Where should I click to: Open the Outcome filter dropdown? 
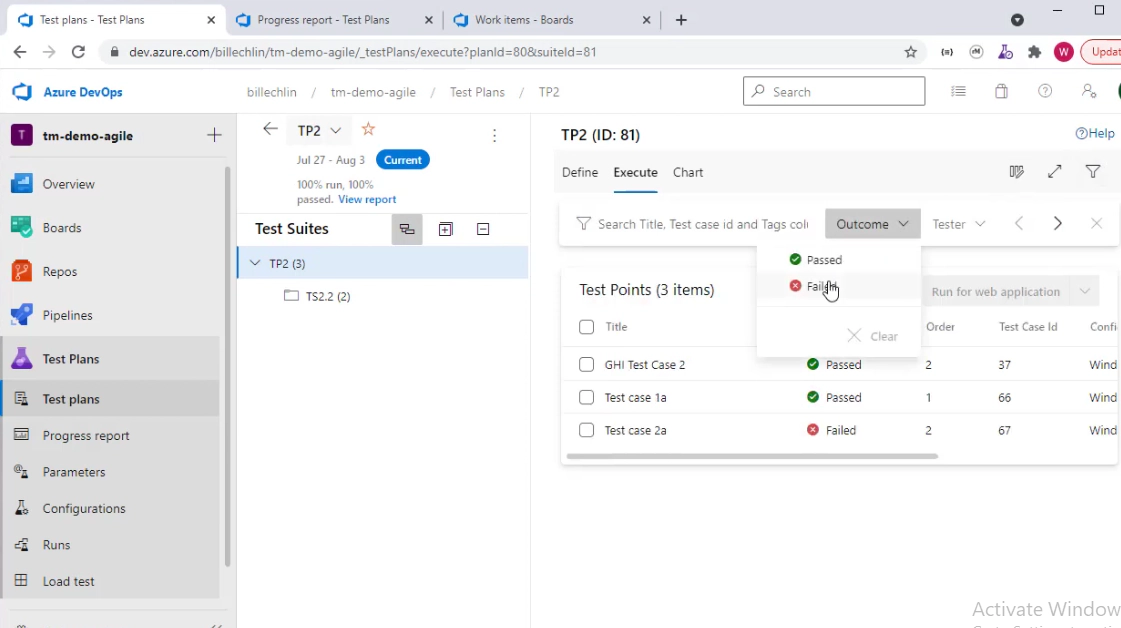point(872,224)
